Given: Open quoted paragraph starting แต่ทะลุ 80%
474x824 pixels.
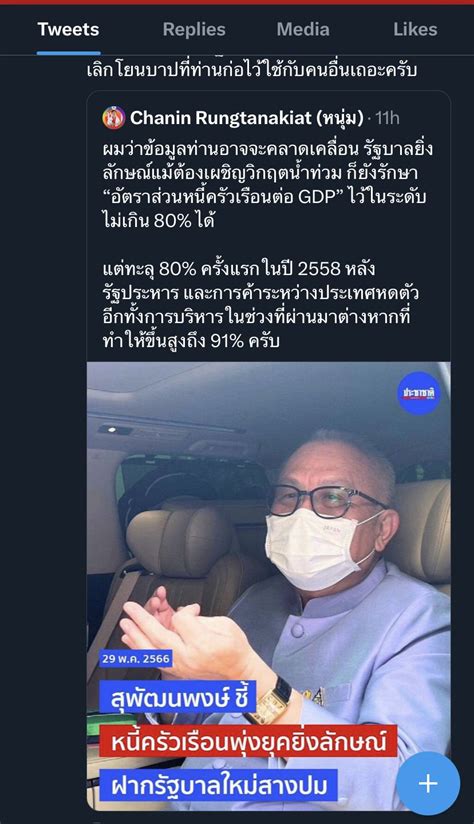Looking at the screenshot, I should 260,305.
